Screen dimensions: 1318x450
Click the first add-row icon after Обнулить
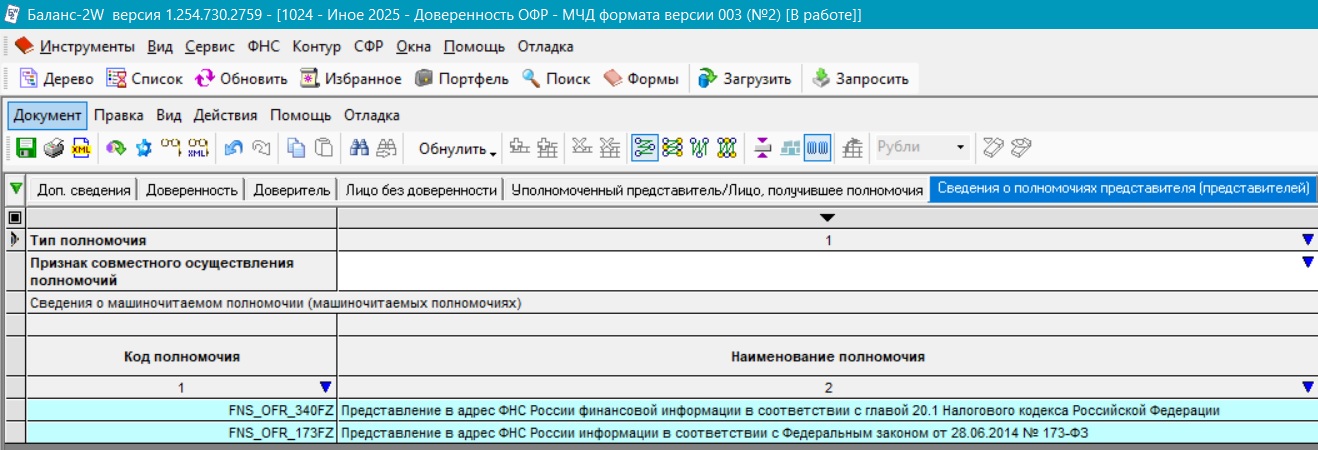(520, 148)
